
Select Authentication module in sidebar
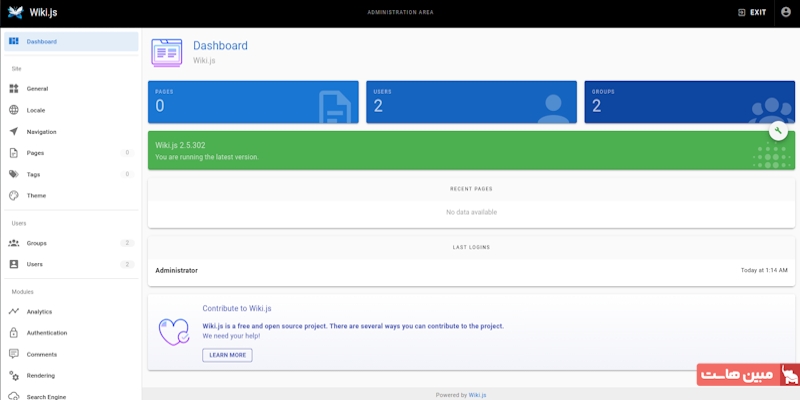pyautogui.click(x=47, y=333)
